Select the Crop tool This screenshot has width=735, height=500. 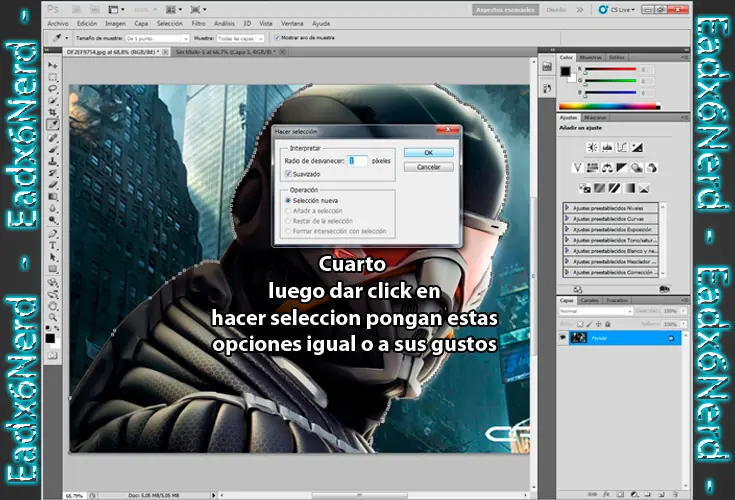[x=52, y=112]
